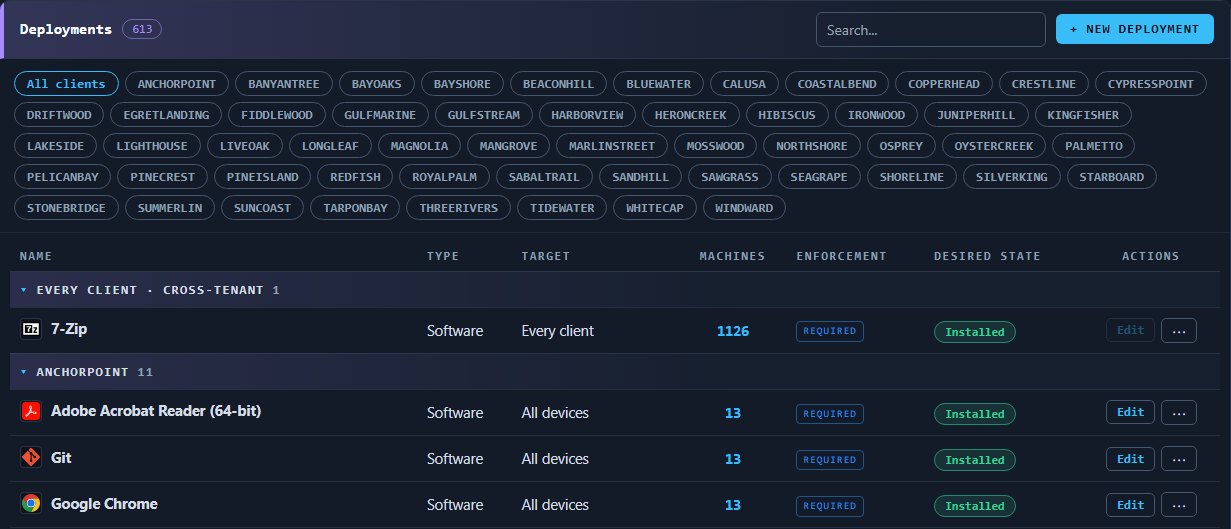
Task: Click the Deployments page title
Action: tap(66, 29)
